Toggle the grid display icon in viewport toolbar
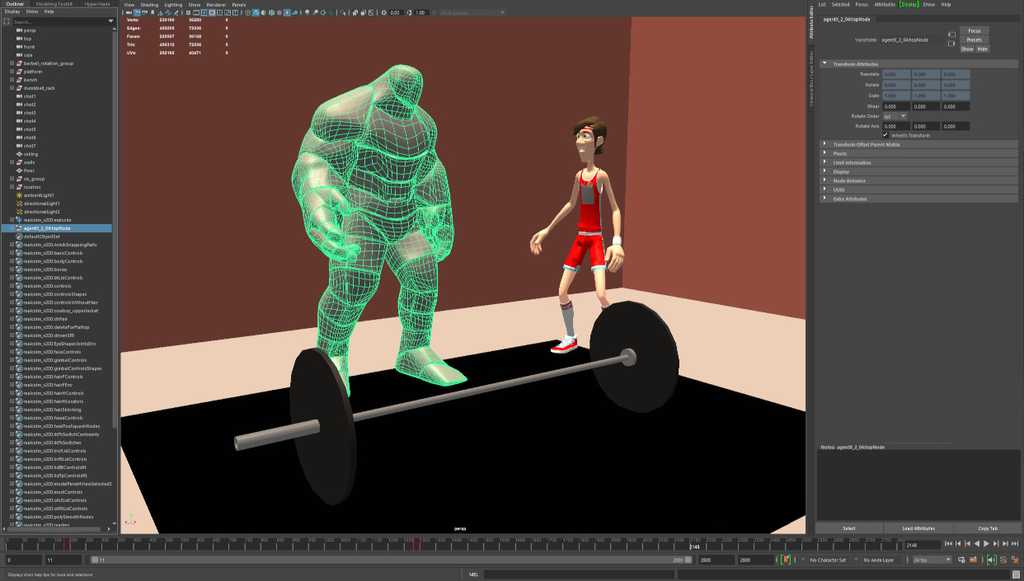Screen dimensions: 1024x581 187,12
